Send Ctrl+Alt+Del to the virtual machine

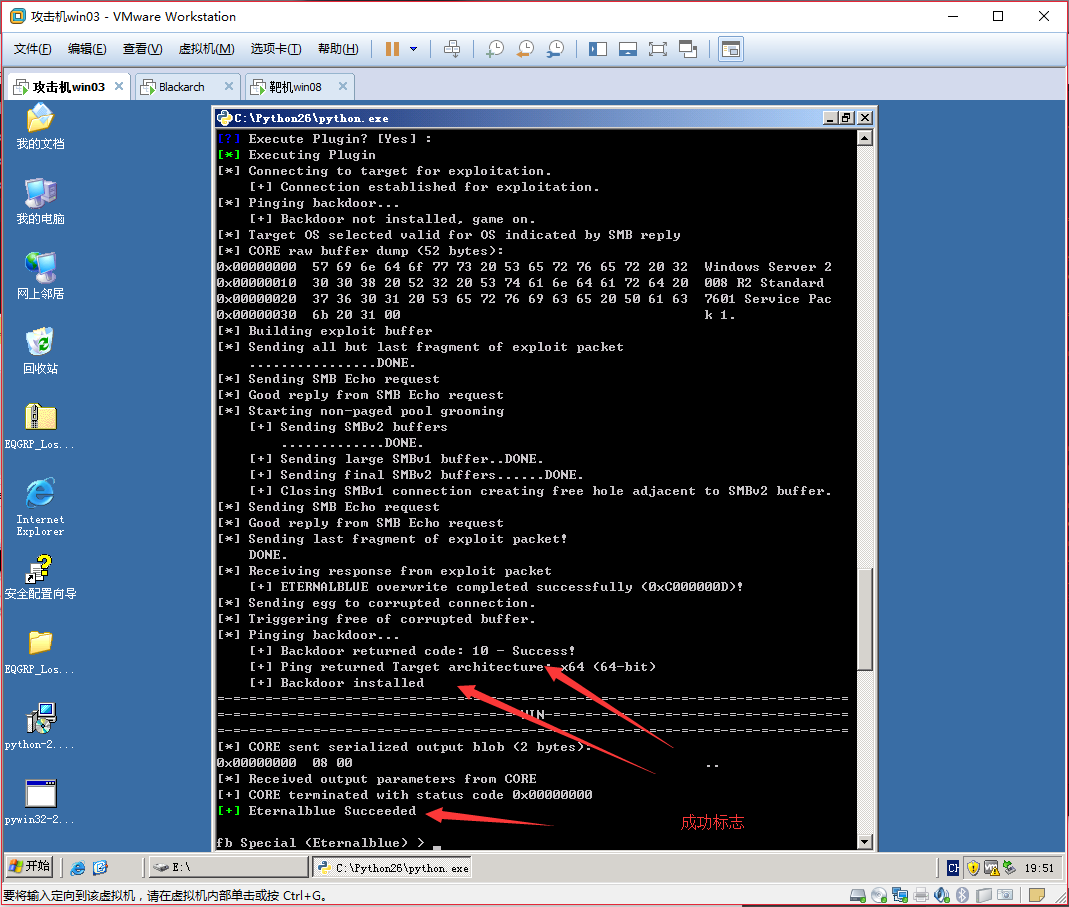[x=452, y=49]
